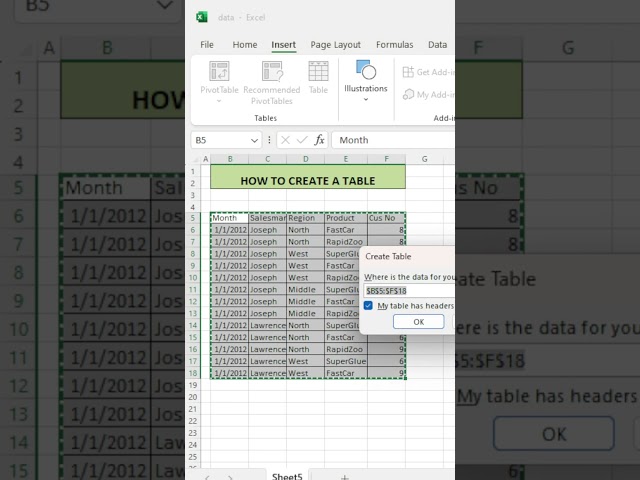Screen dimensions: 640x480
Task: Expand the Name Box dropdown arrow
Action: [254, 140]
